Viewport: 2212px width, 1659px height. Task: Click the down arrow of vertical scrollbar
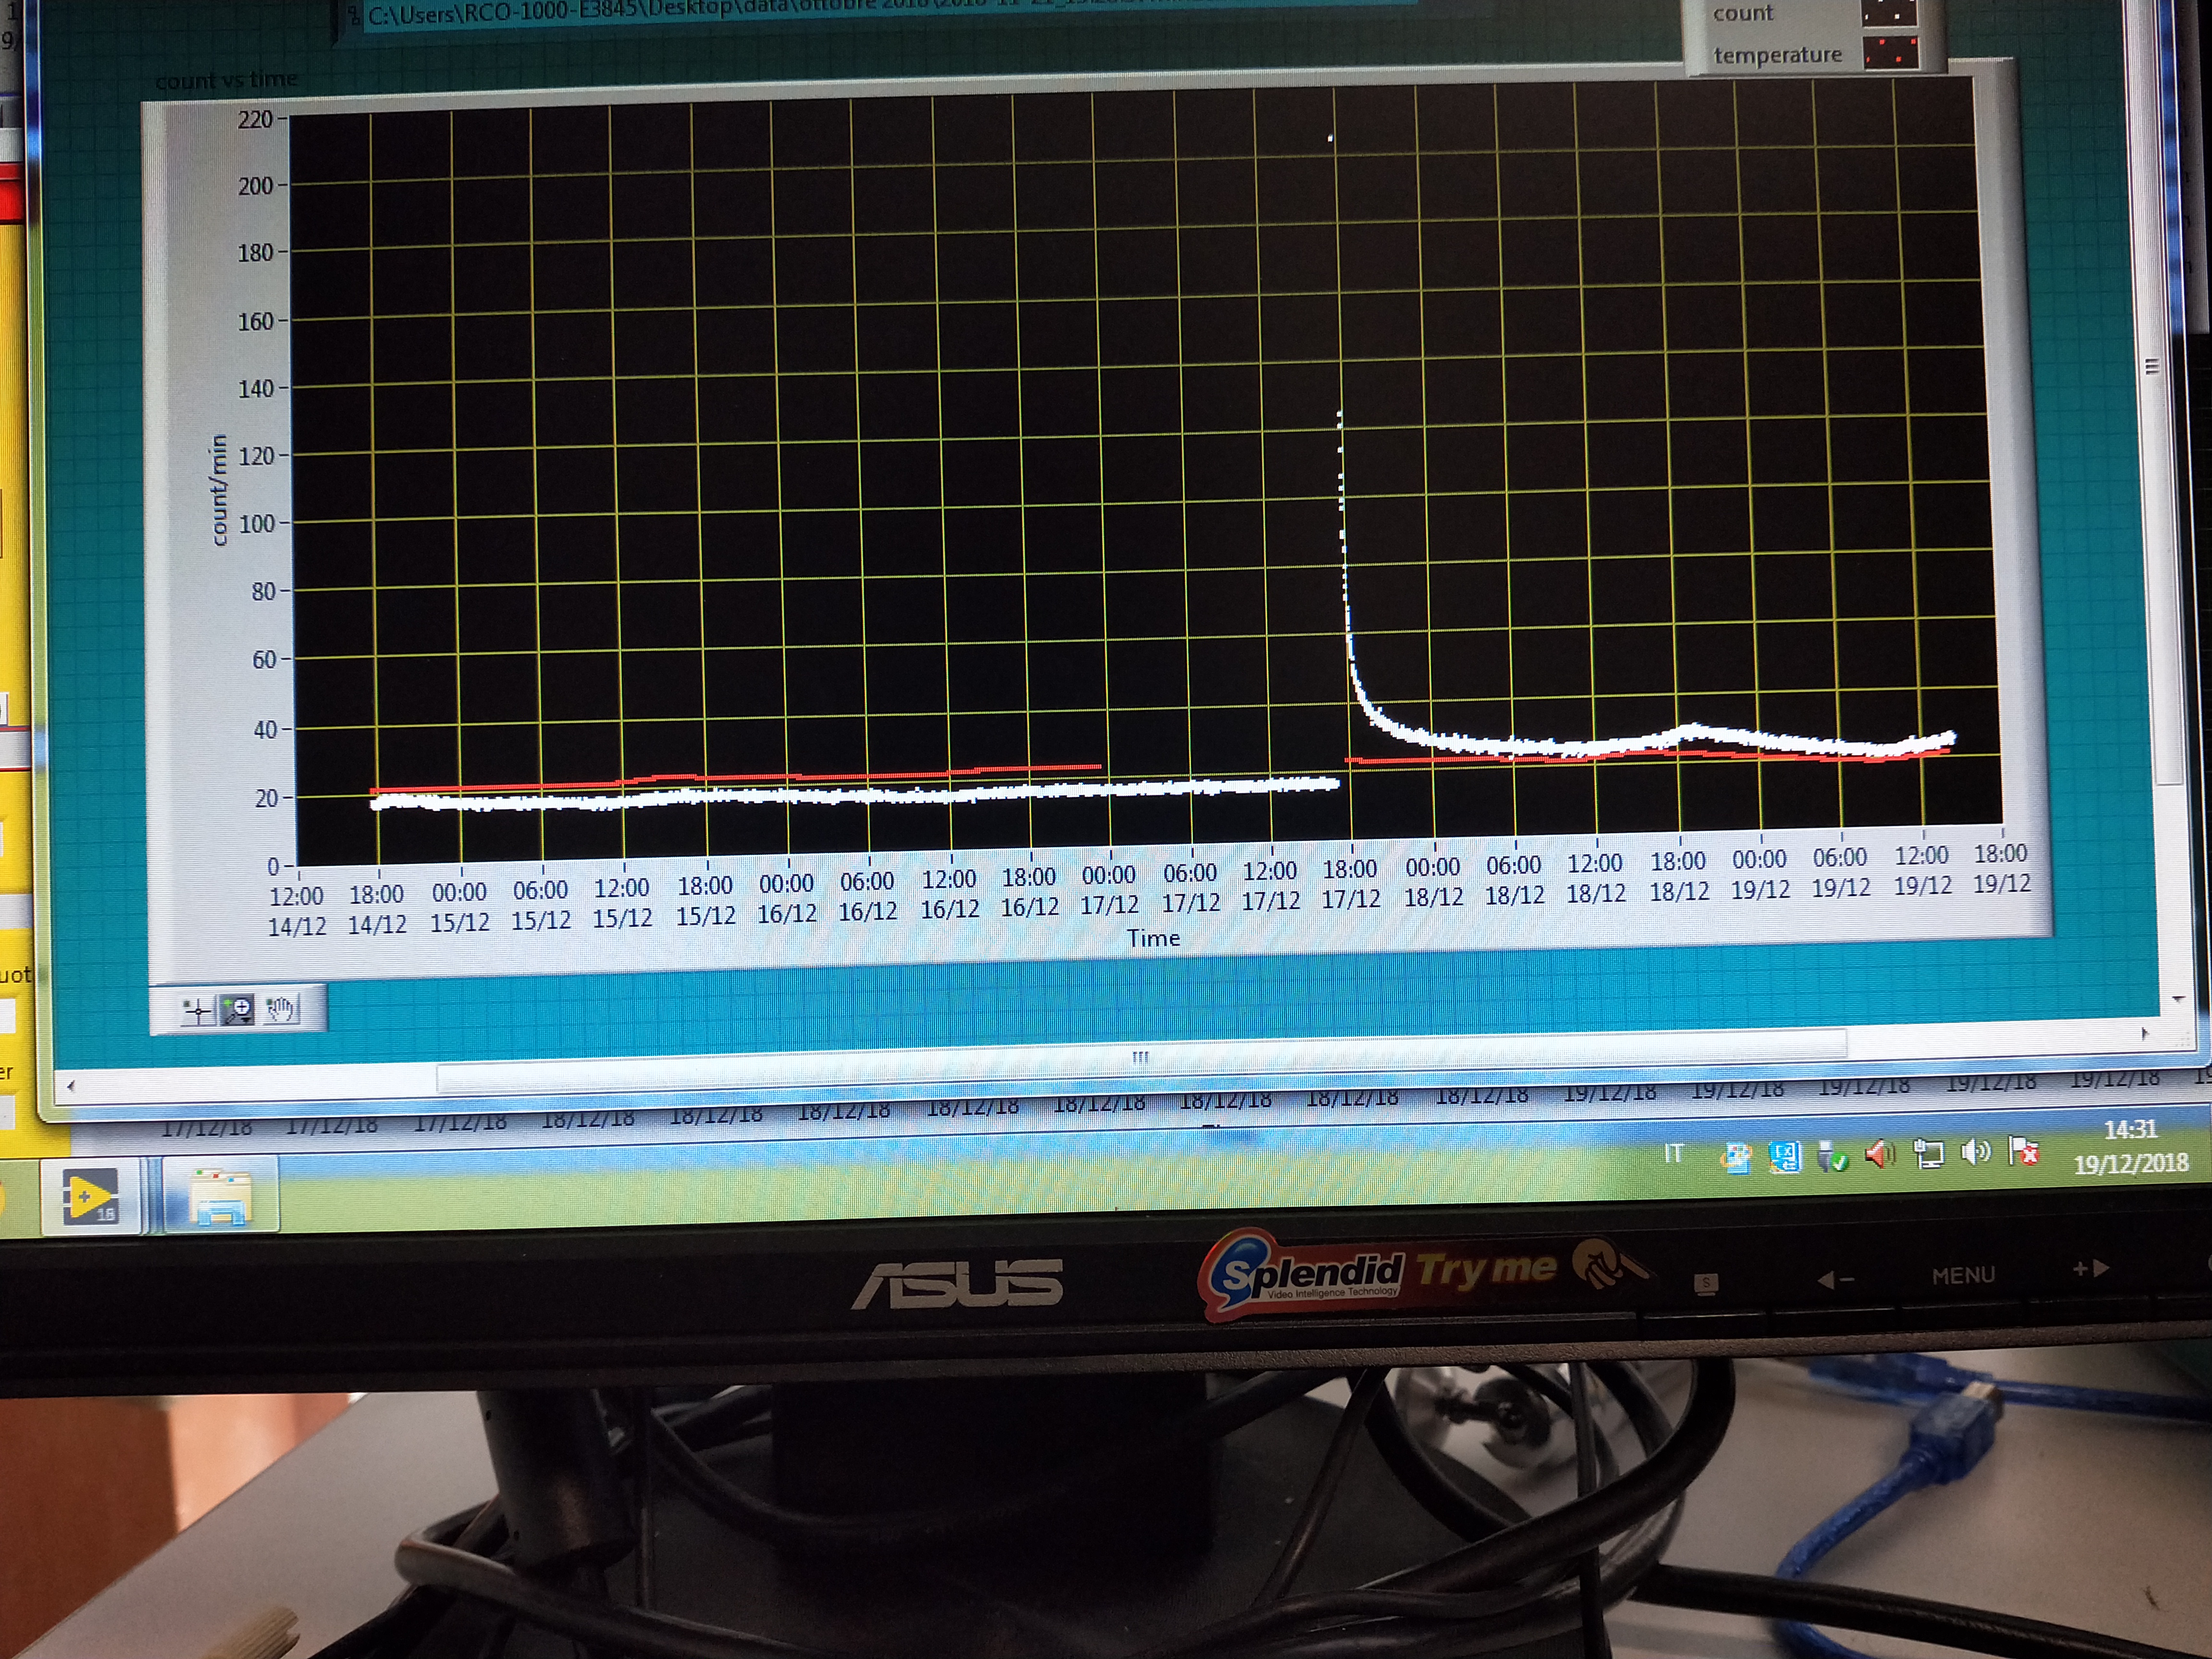click(2178, 999)
